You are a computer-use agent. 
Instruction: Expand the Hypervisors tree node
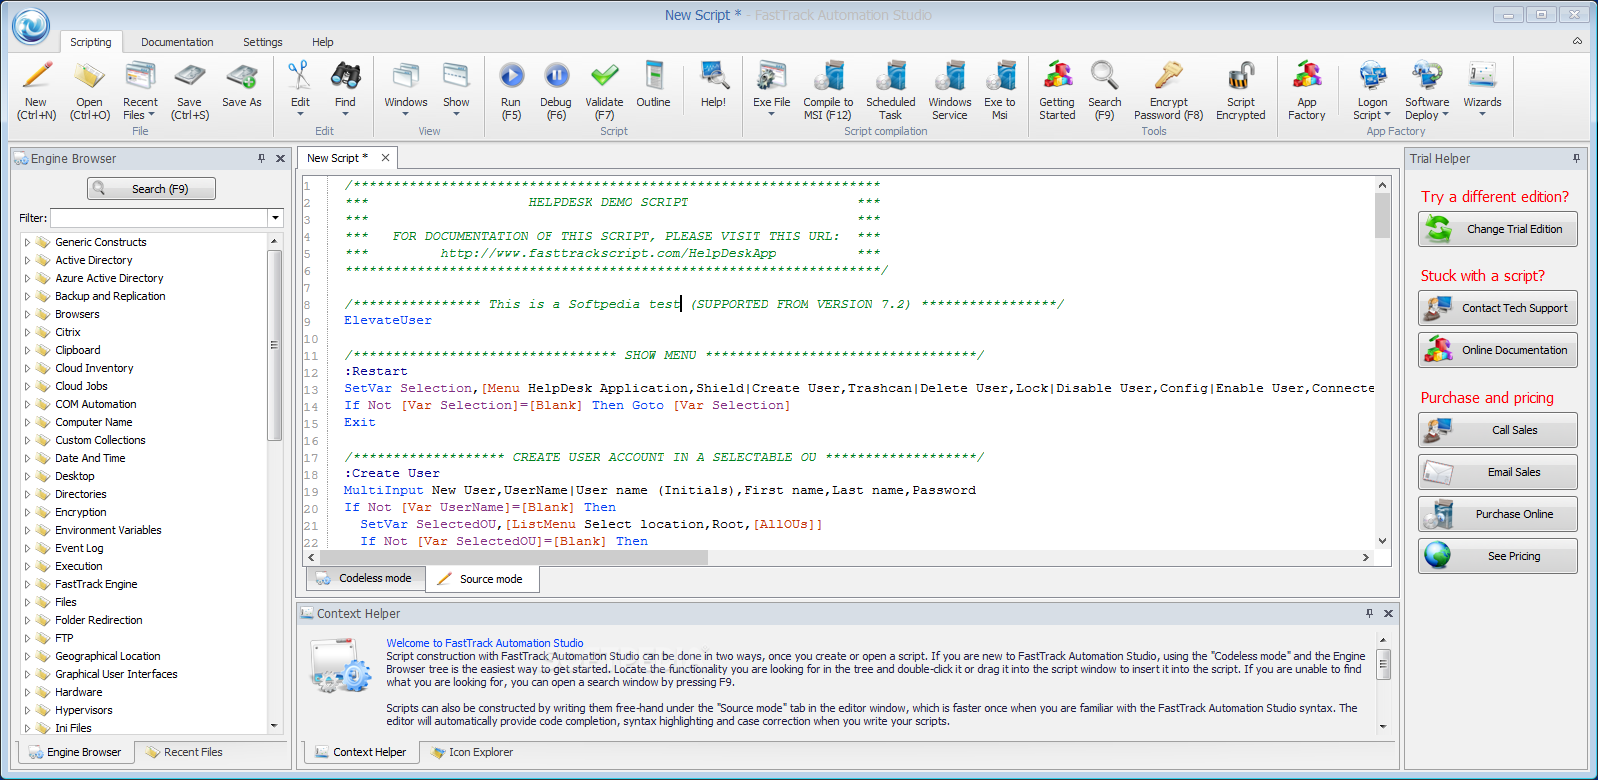click(27, 710)
